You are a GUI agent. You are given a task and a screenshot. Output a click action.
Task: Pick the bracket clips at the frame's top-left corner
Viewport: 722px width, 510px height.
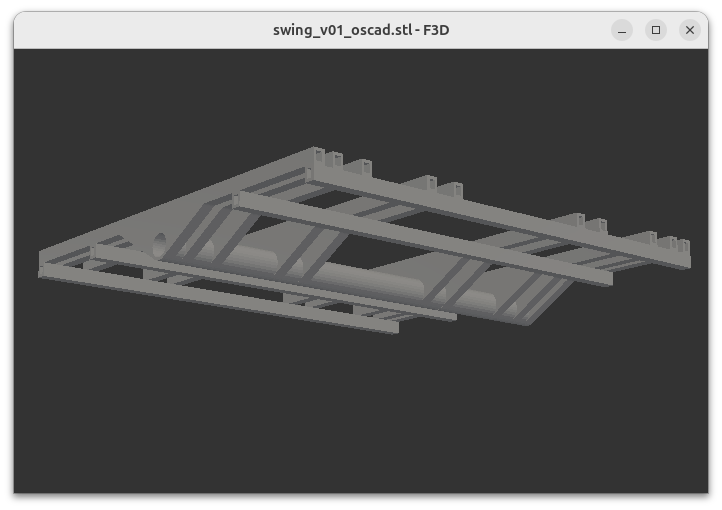pyautogui.click(x=328, y=158)
